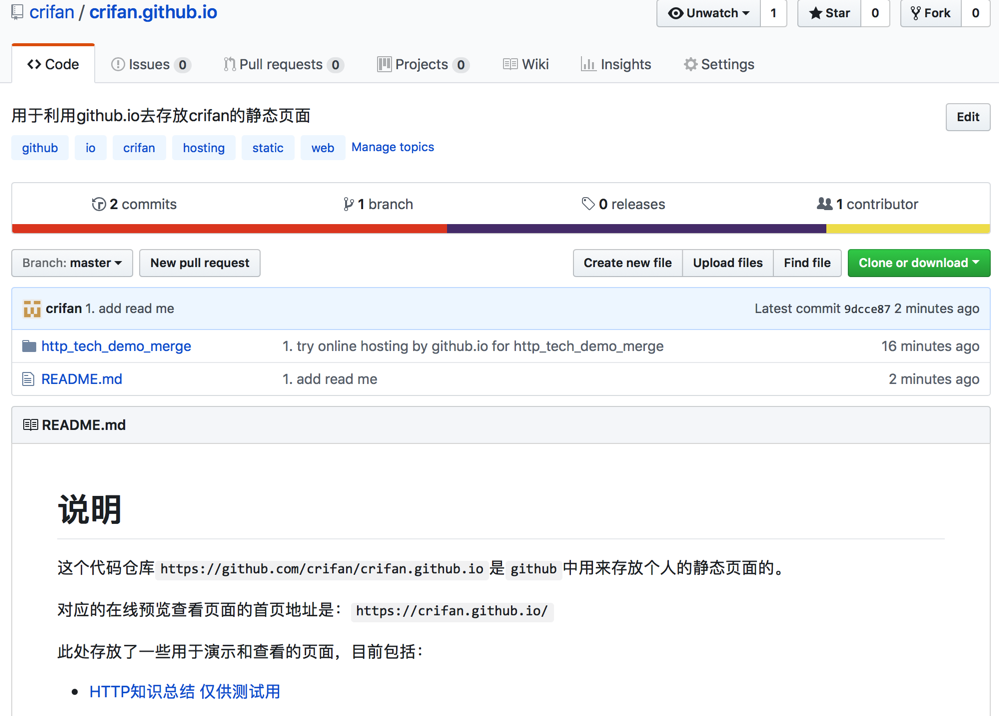999x716 pixels.
Task: Star this repository
Action: click(x=829, y=13)
